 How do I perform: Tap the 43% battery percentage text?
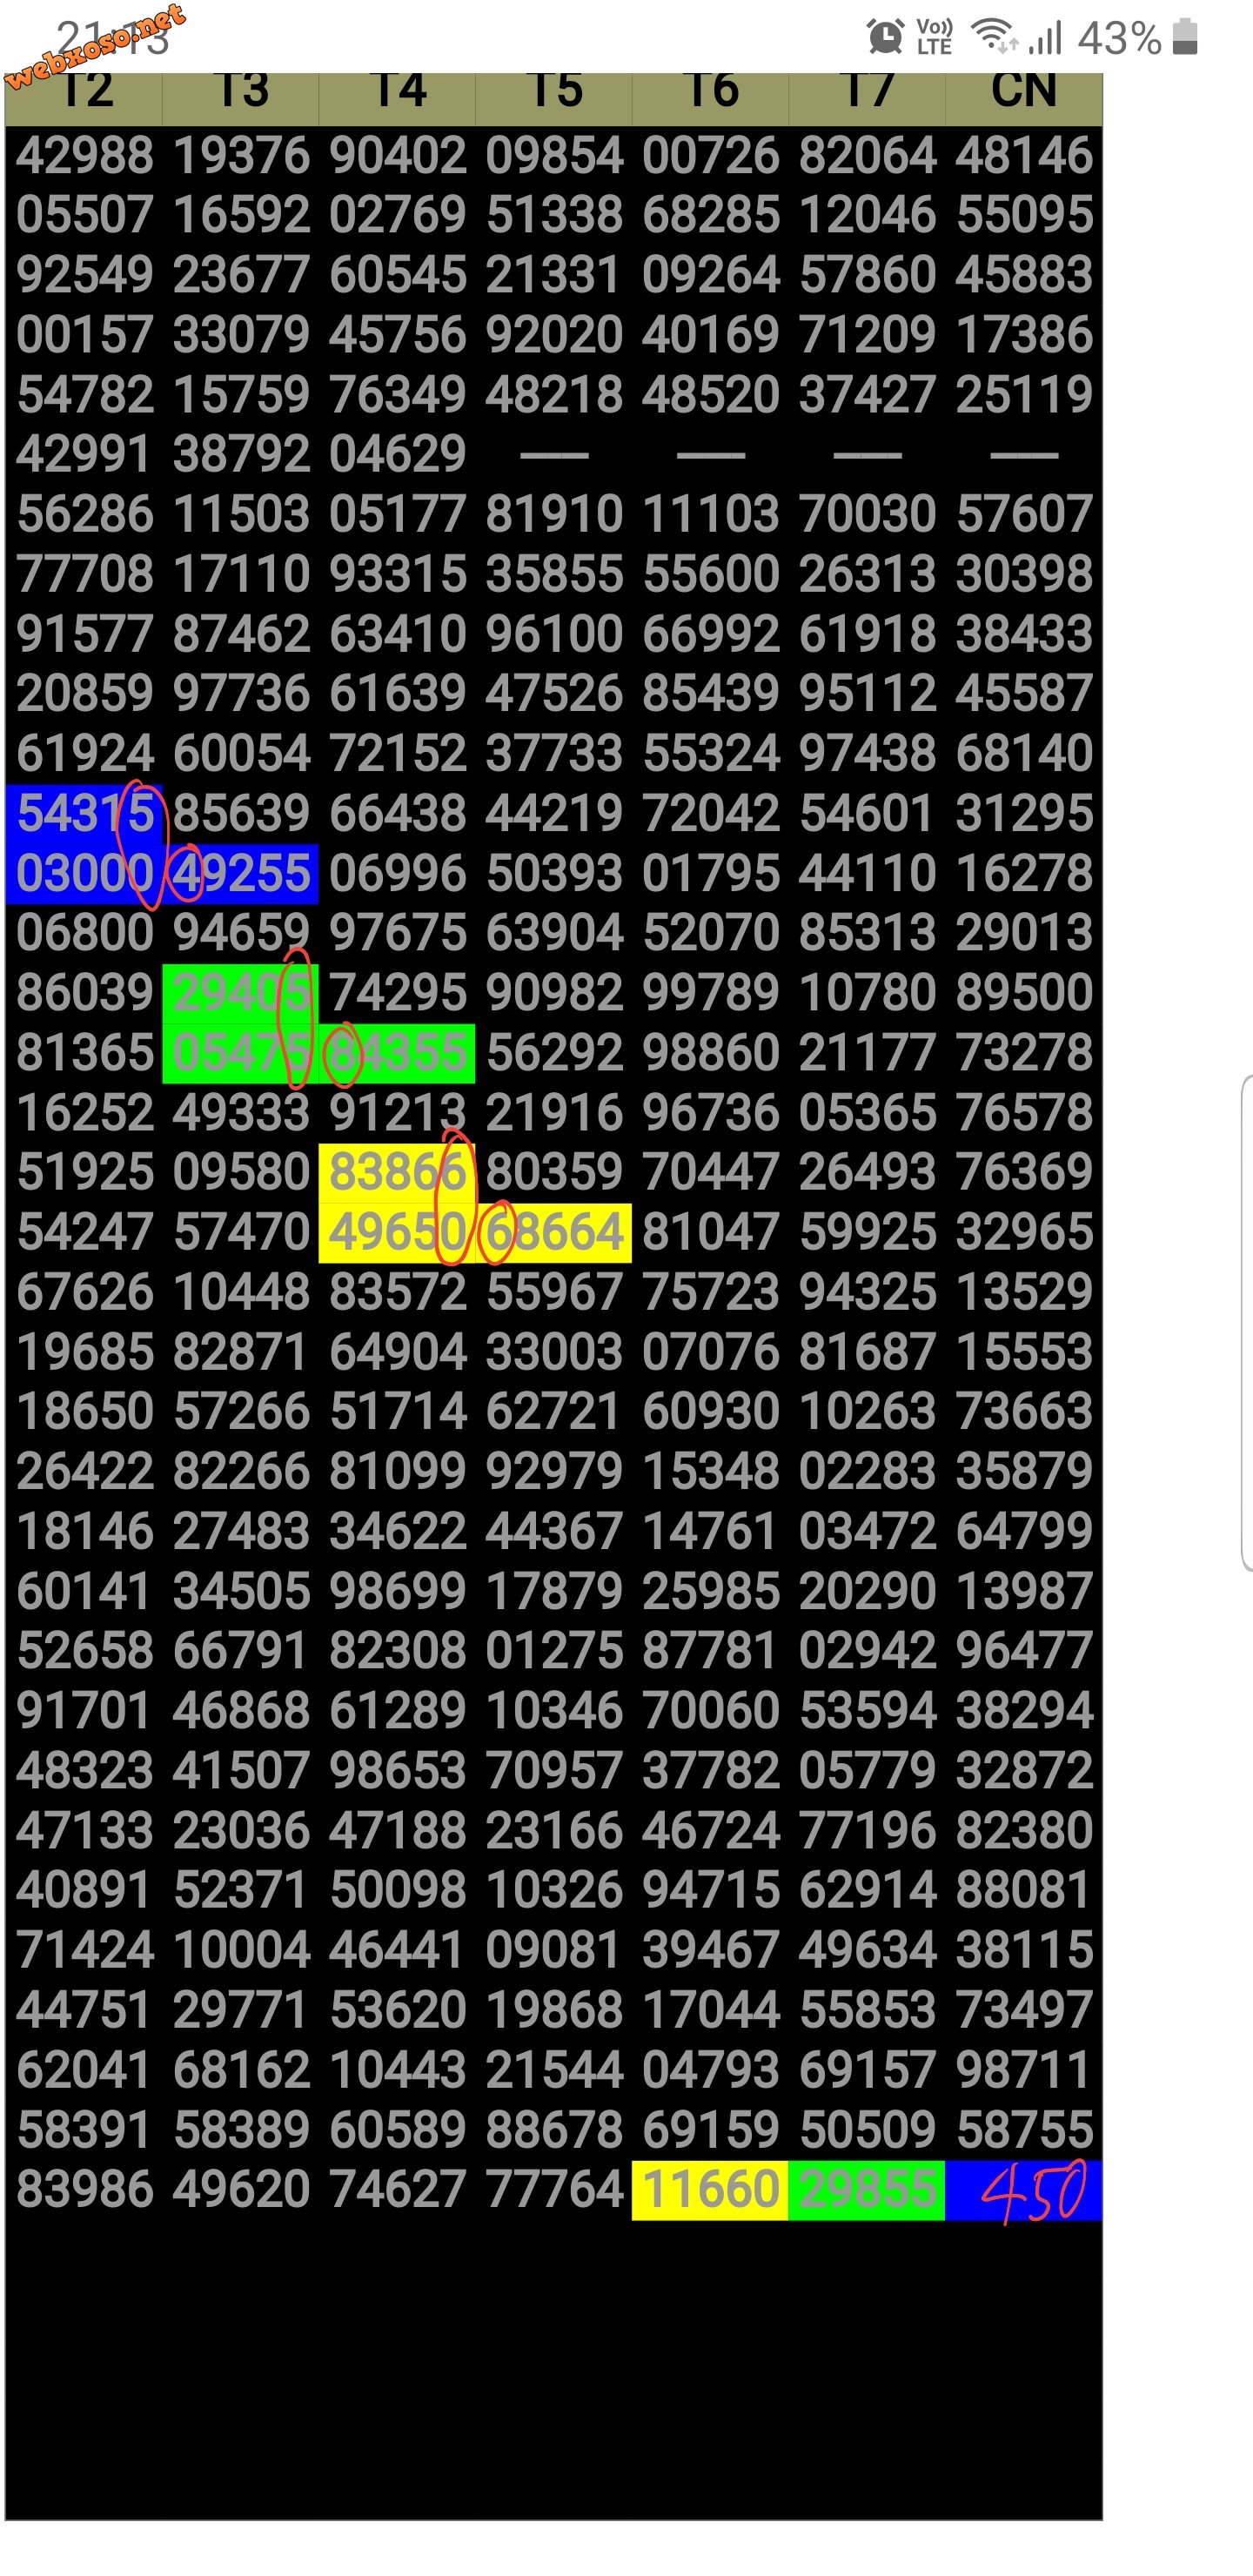1118,38
